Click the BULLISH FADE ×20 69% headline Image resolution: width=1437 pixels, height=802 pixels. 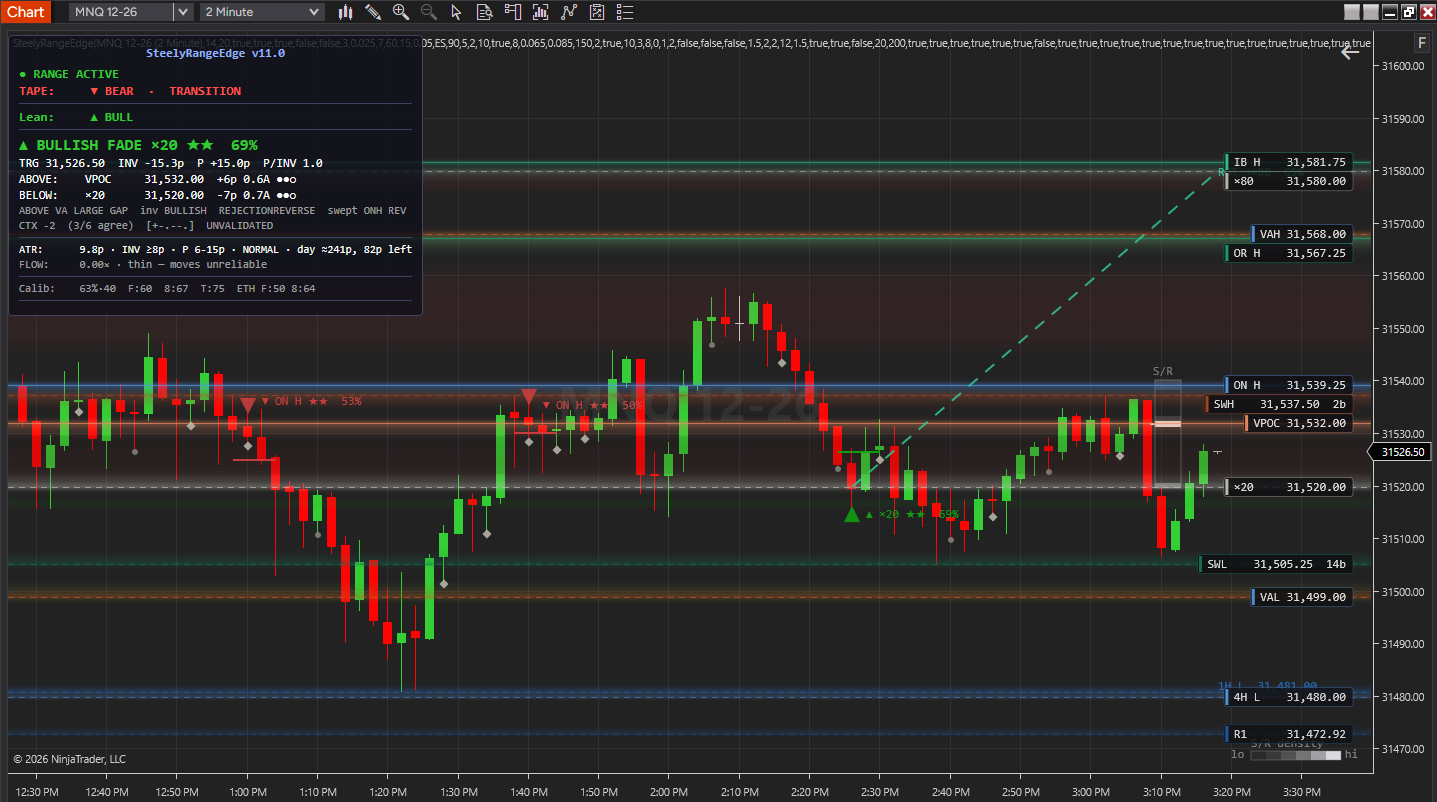[x=138, y=145]
